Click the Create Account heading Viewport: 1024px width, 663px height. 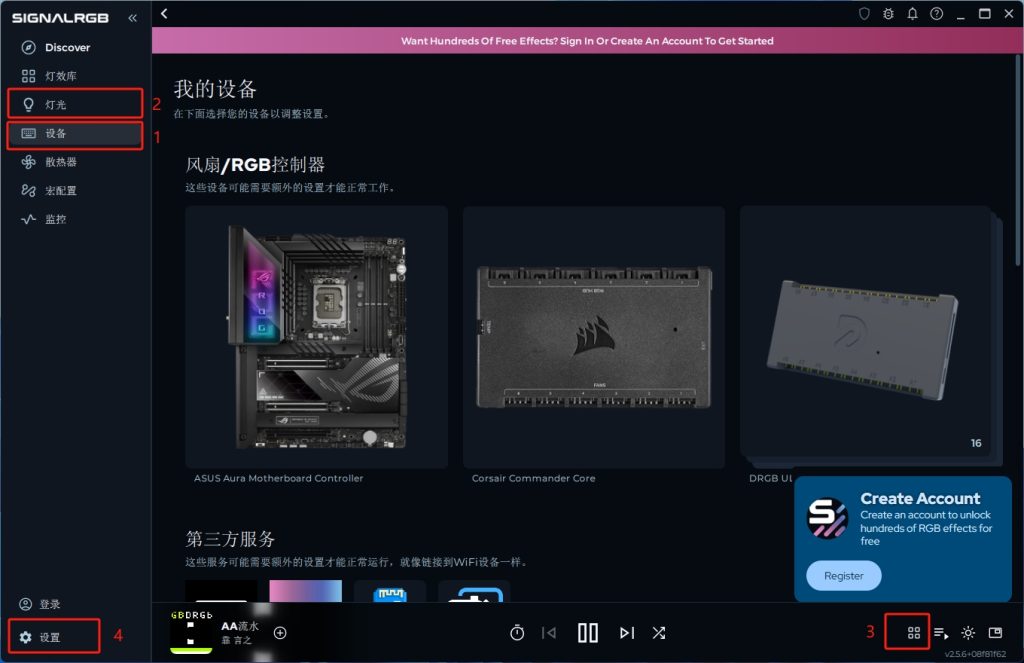[x=920, y=498]
